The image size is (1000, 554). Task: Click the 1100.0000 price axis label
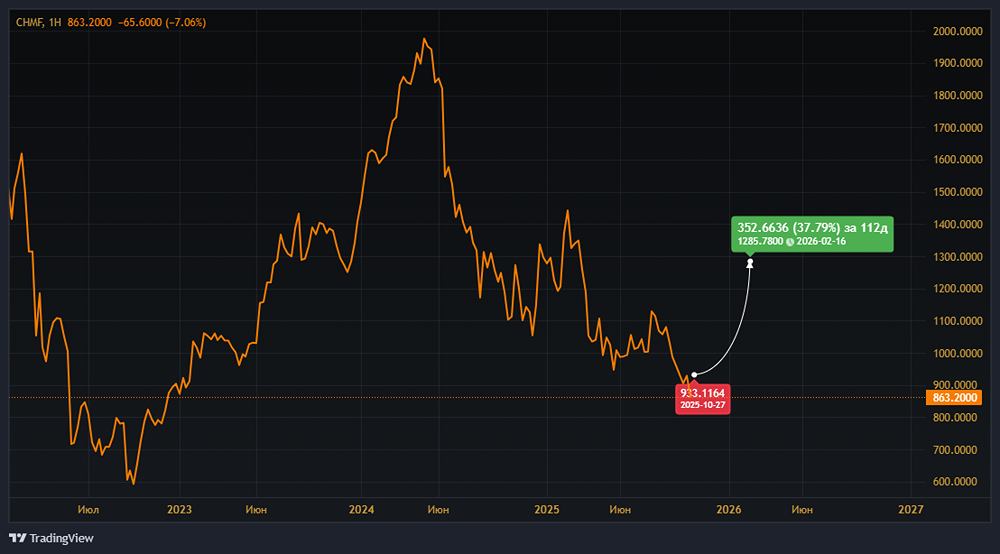pos(957,321)
